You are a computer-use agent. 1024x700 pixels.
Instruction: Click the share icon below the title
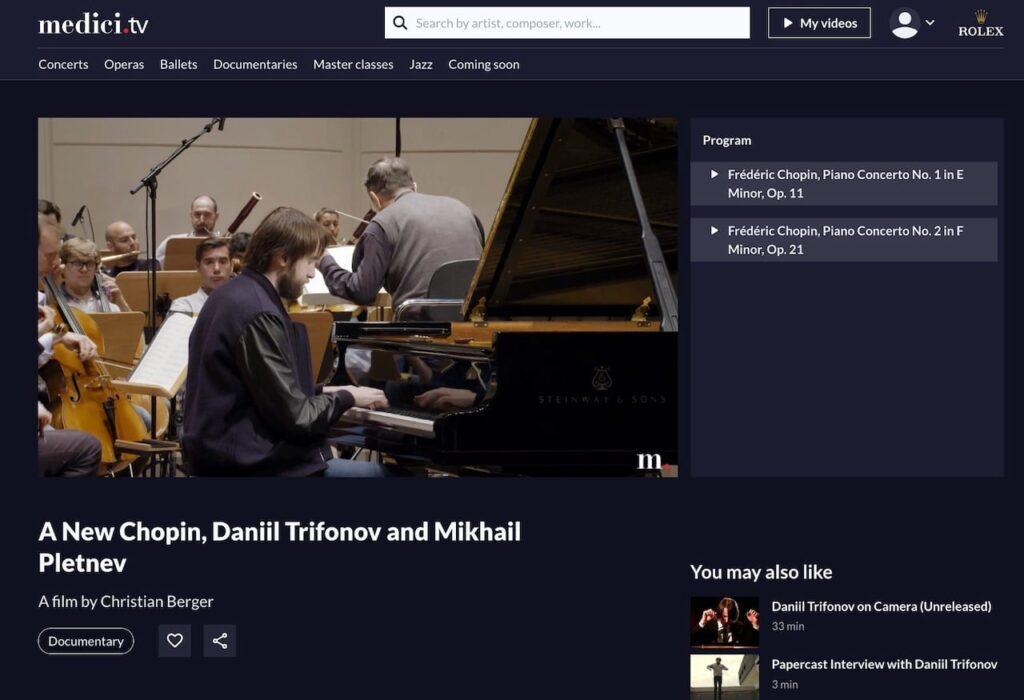click(220, 641)
